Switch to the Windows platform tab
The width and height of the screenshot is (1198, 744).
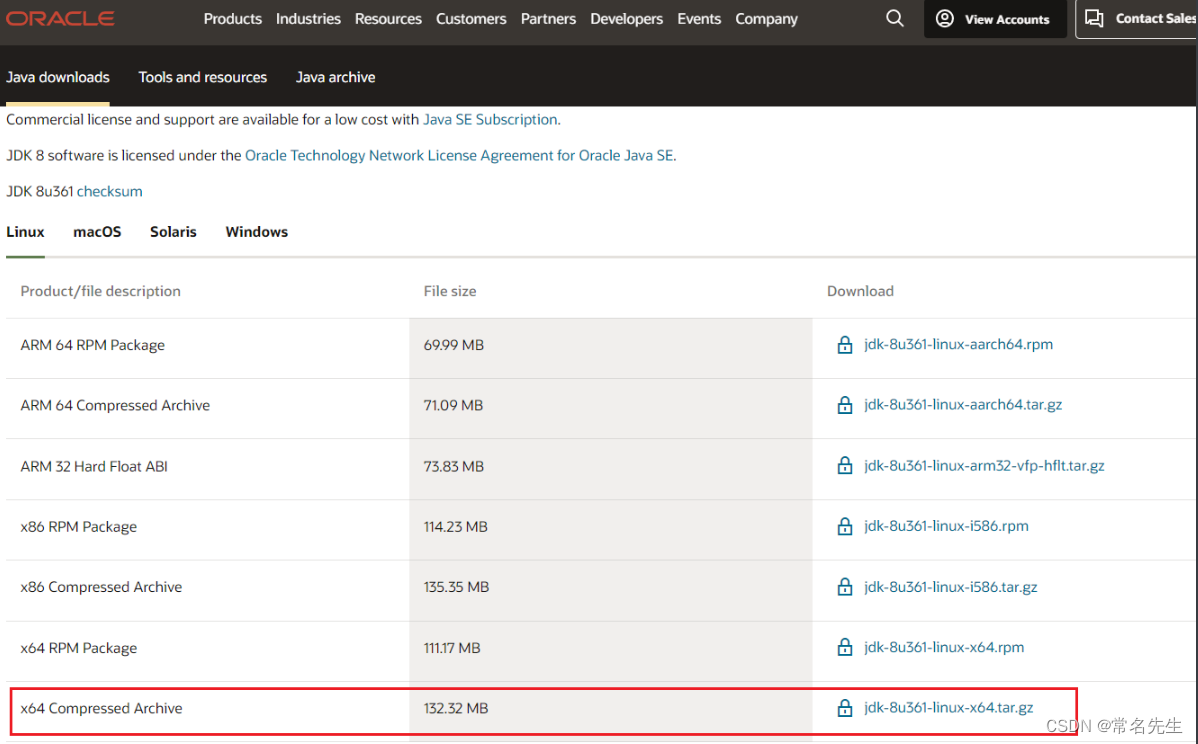(257, 231)
